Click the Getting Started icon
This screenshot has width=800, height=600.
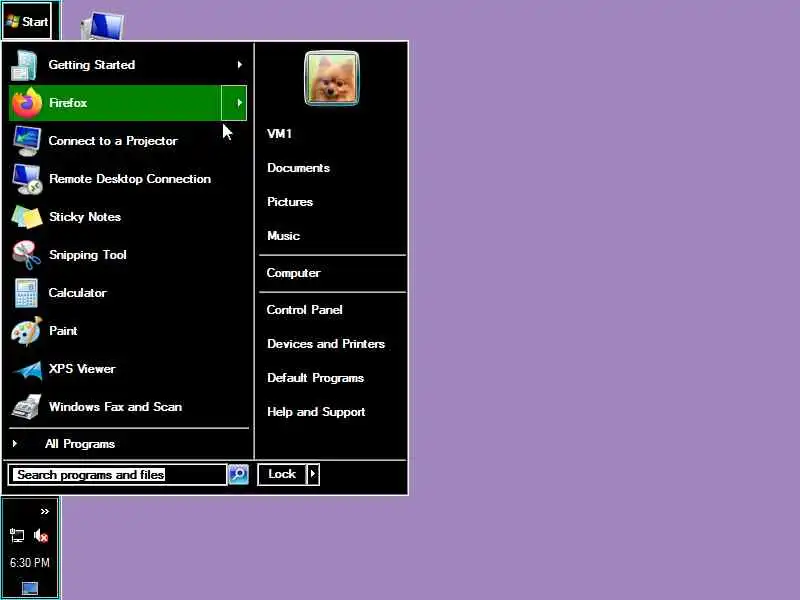(23, 65)
